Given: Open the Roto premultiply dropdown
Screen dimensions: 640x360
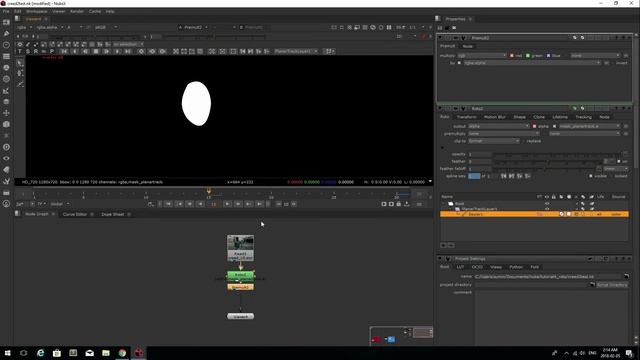Looking at the screenshot, I should pos(504,133).
